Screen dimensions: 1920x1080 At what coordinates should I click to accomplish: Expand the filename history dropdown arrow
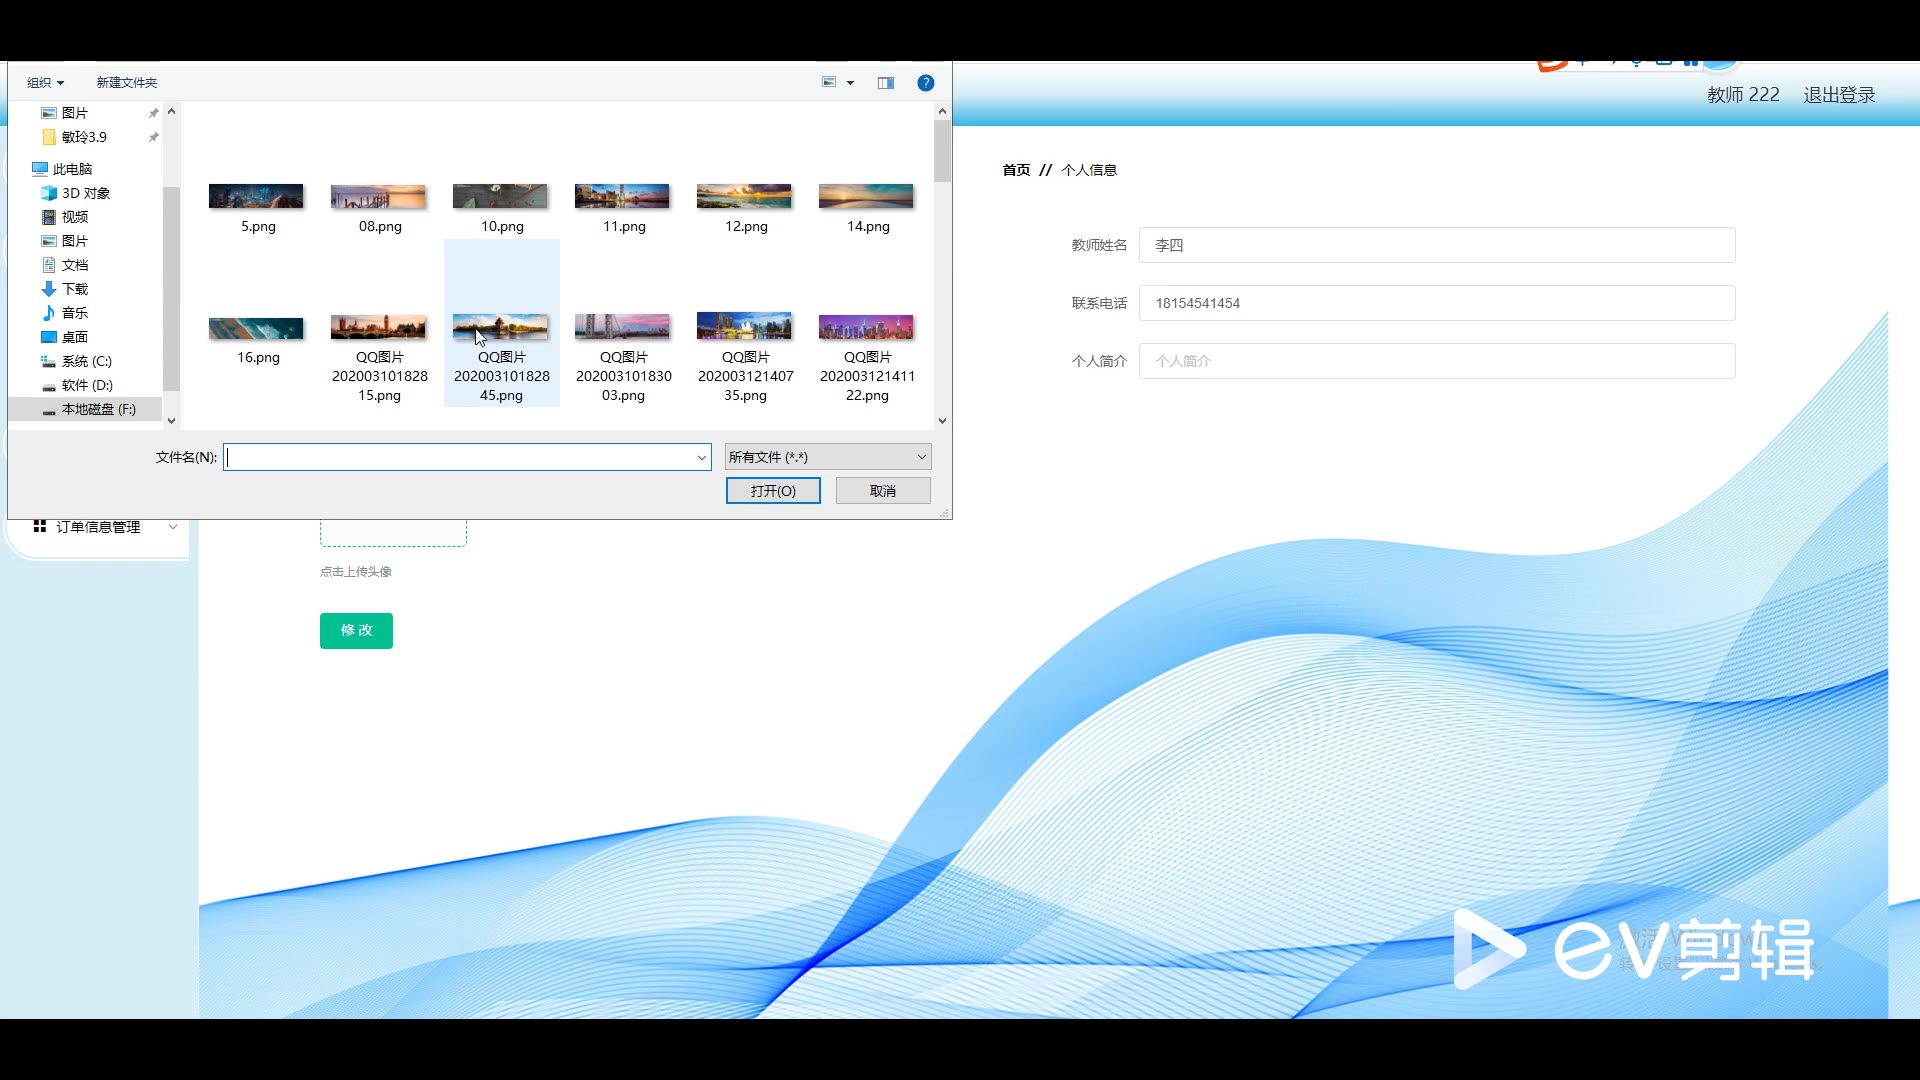(701, 457)
